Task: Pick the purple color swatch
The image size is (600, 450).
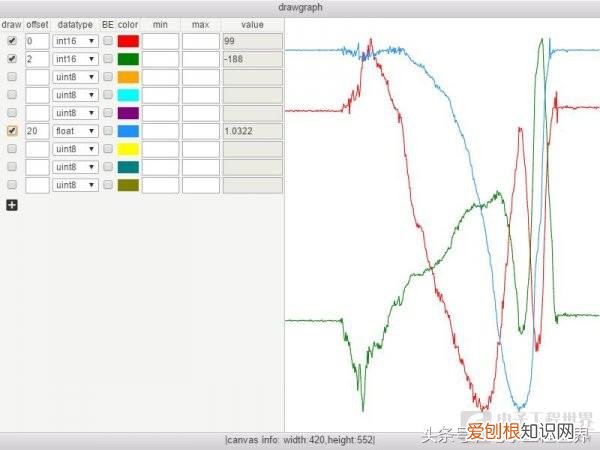Action: point(128,113)
